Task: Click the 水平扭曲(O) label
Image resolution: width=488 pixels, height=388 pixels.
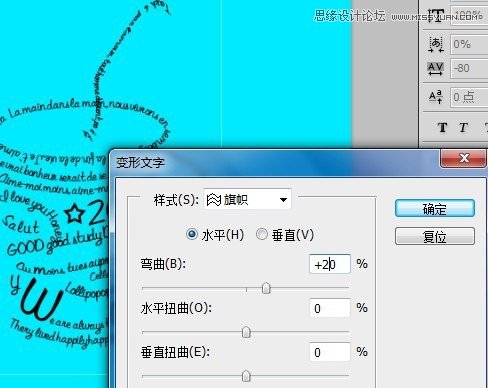Action: point(176,308)
